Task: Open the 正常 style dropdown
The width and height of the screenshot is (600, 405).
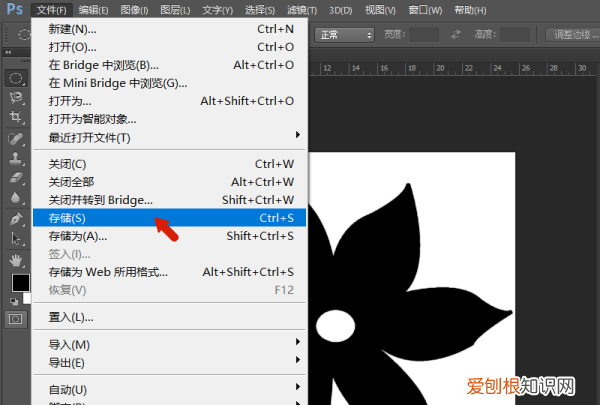Action: (344, 35)
